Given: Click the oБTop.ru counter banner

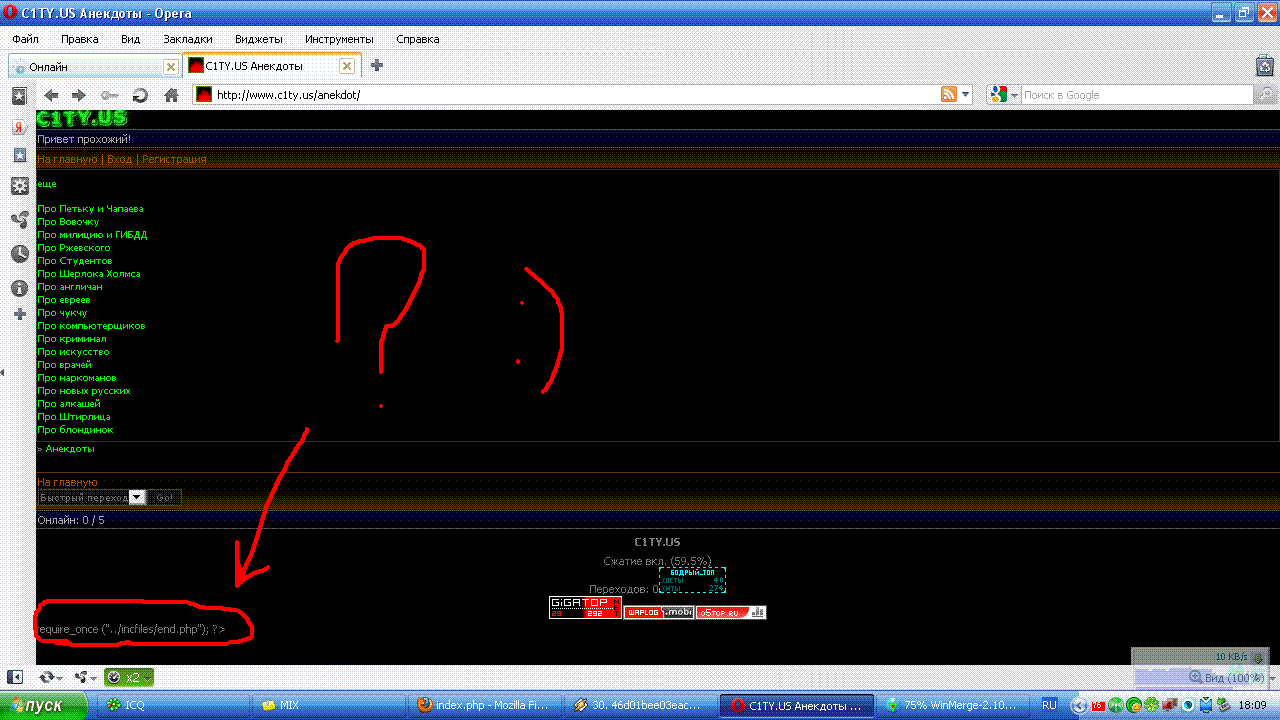Looking at the screenshot, I should 731,612.
